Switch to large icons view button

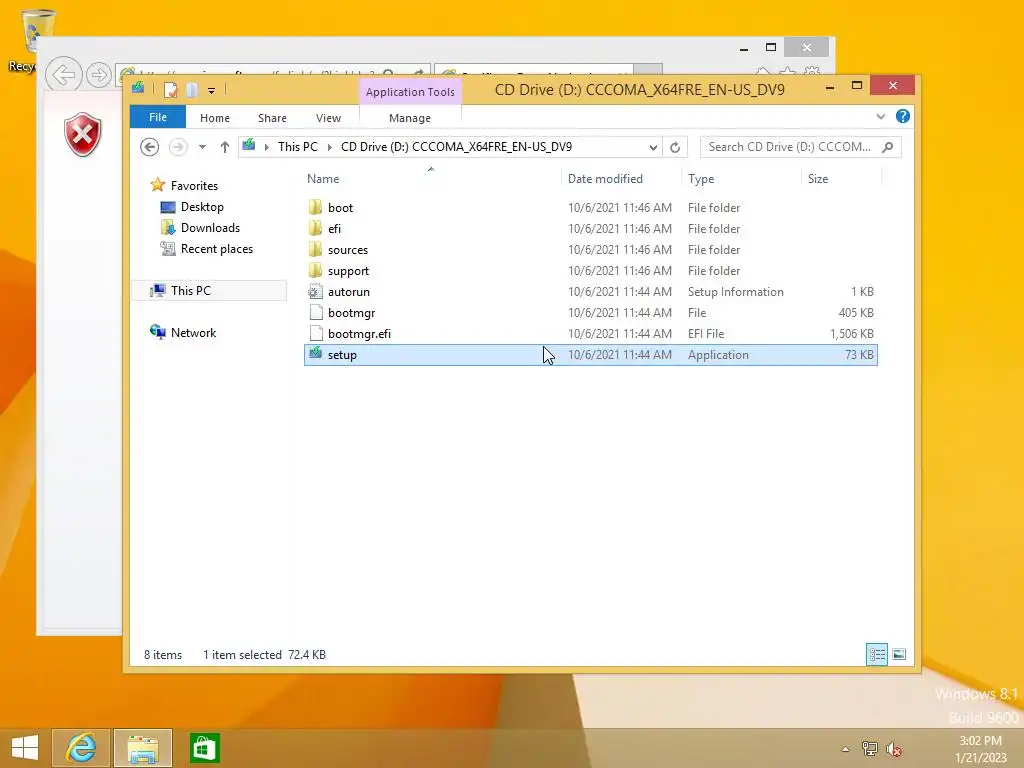pyautogui.click(x=899, y=654)
